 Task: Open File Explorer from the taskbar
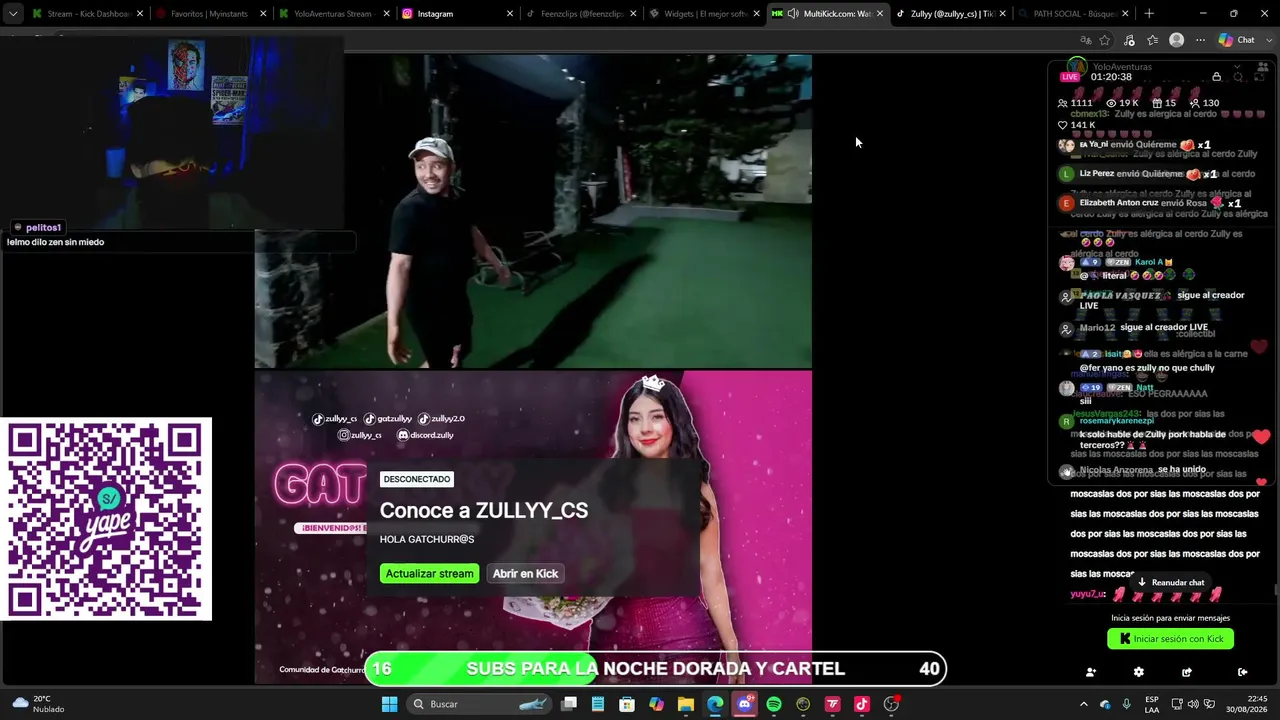(686, 704)
